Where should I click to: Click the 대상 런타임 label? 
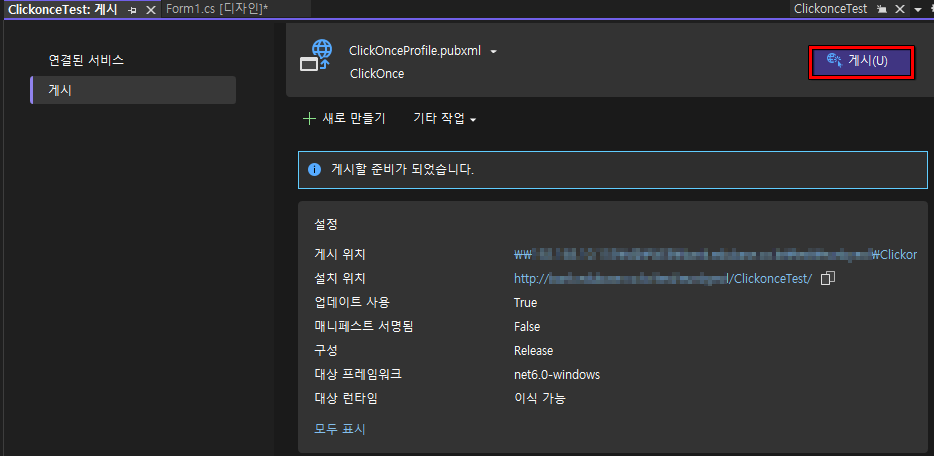[x=345, y=399]
